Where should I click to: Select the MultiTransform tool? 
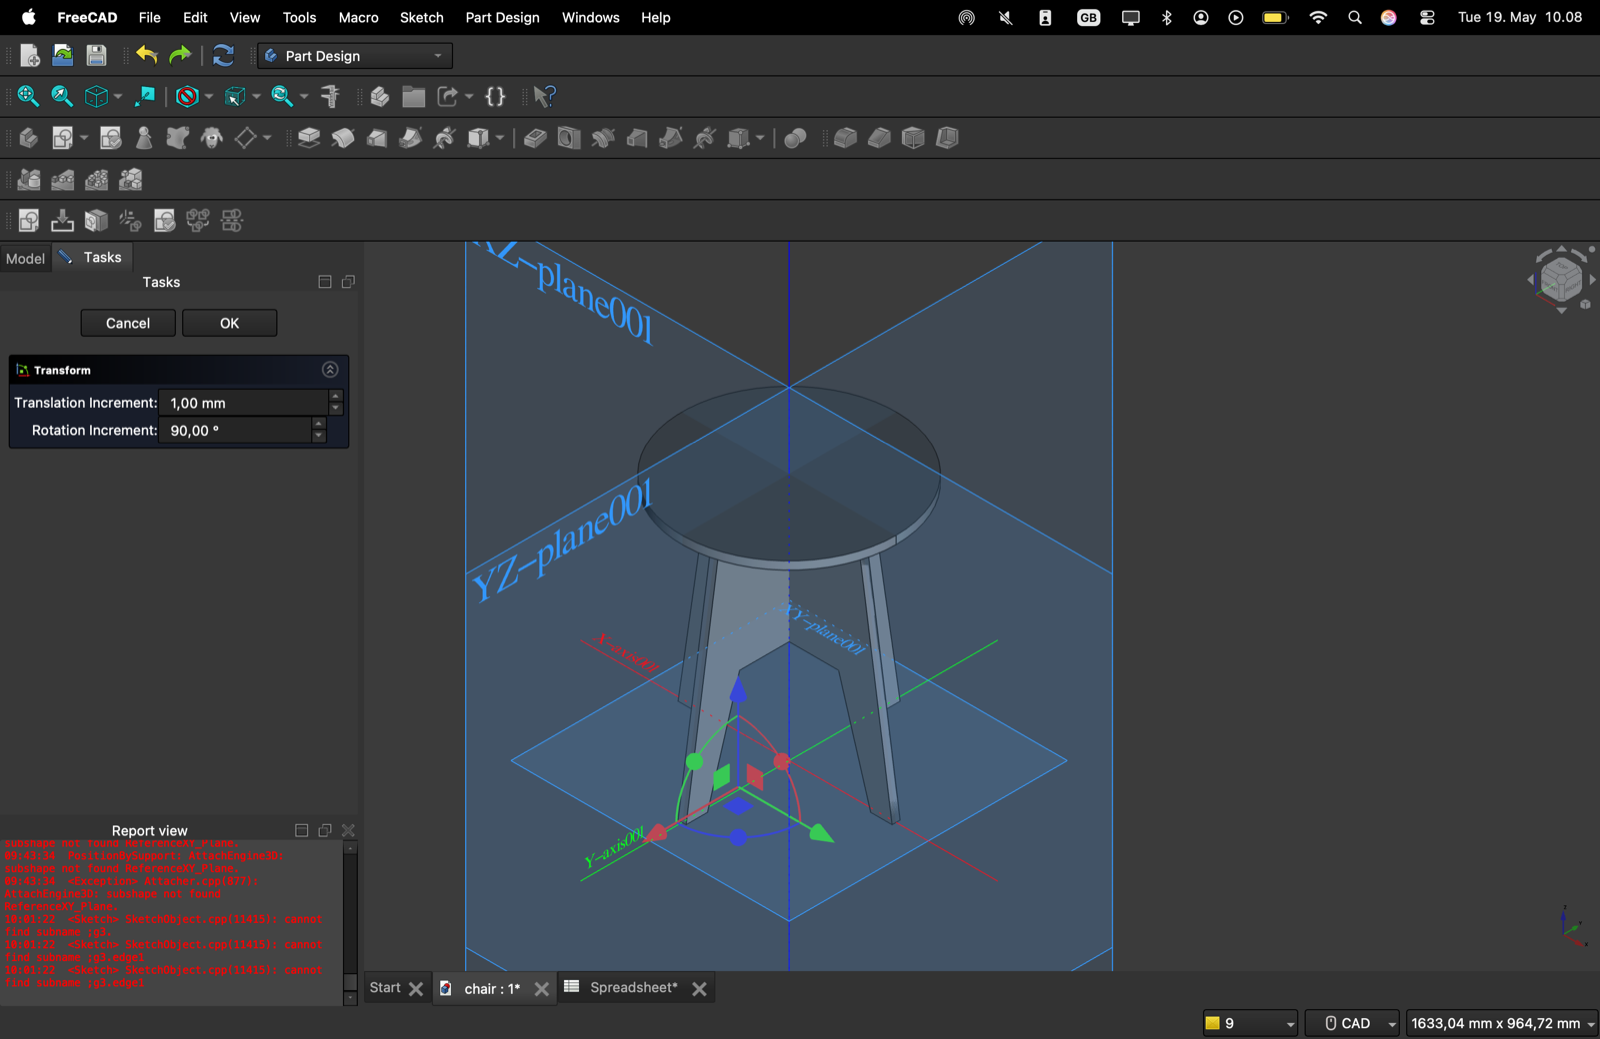(x=131, y=180)
